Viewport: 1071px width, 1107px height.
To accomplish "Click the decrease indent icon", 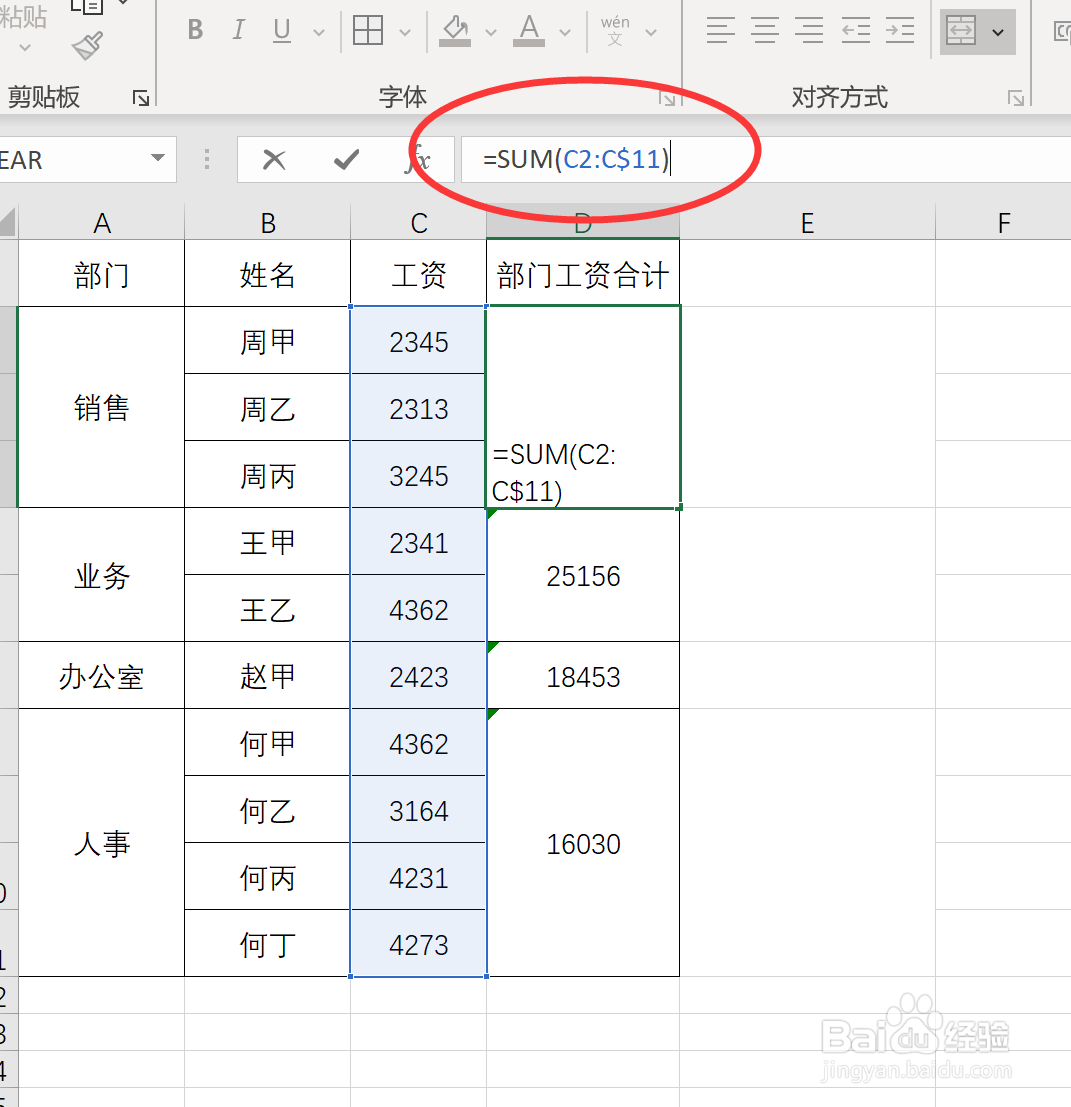I will click(x=855, y=31).
